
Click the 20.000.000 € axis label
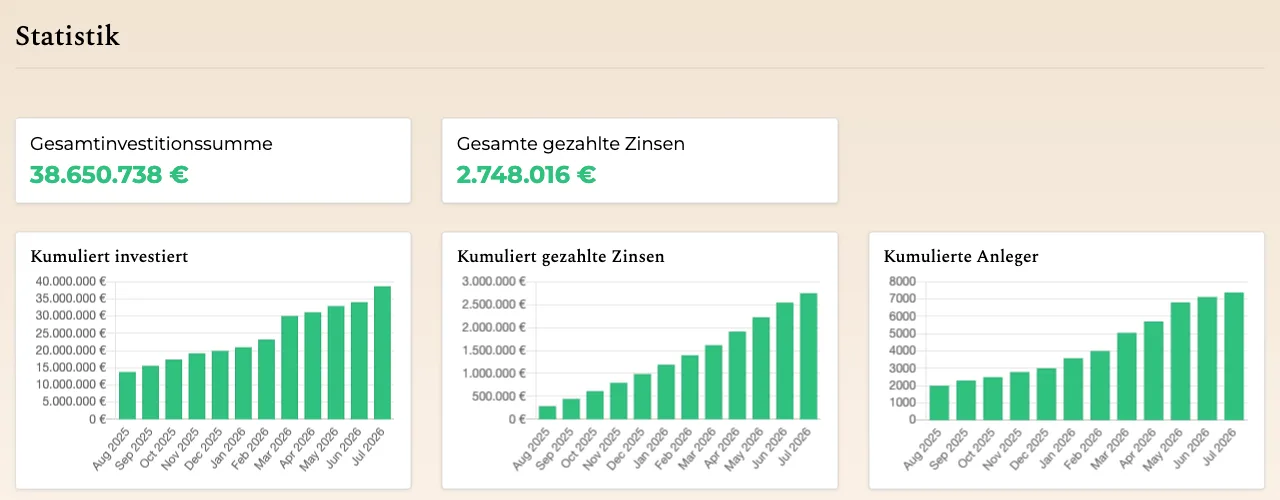click(72, 350)
